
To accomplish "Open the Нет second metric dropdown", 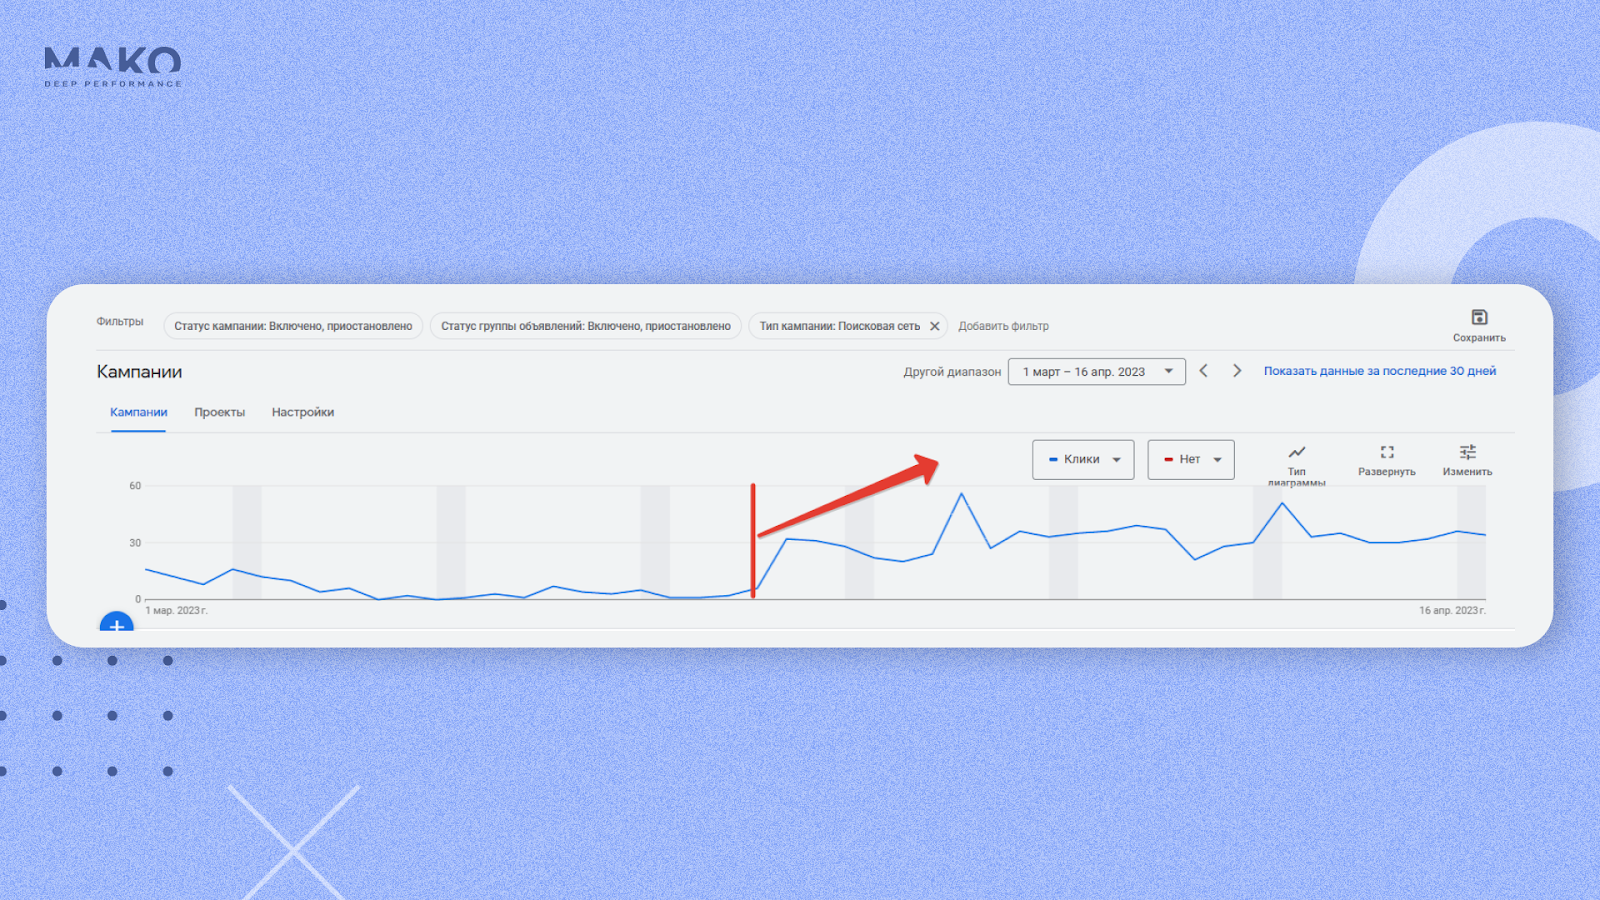I will pos(1191,459).
